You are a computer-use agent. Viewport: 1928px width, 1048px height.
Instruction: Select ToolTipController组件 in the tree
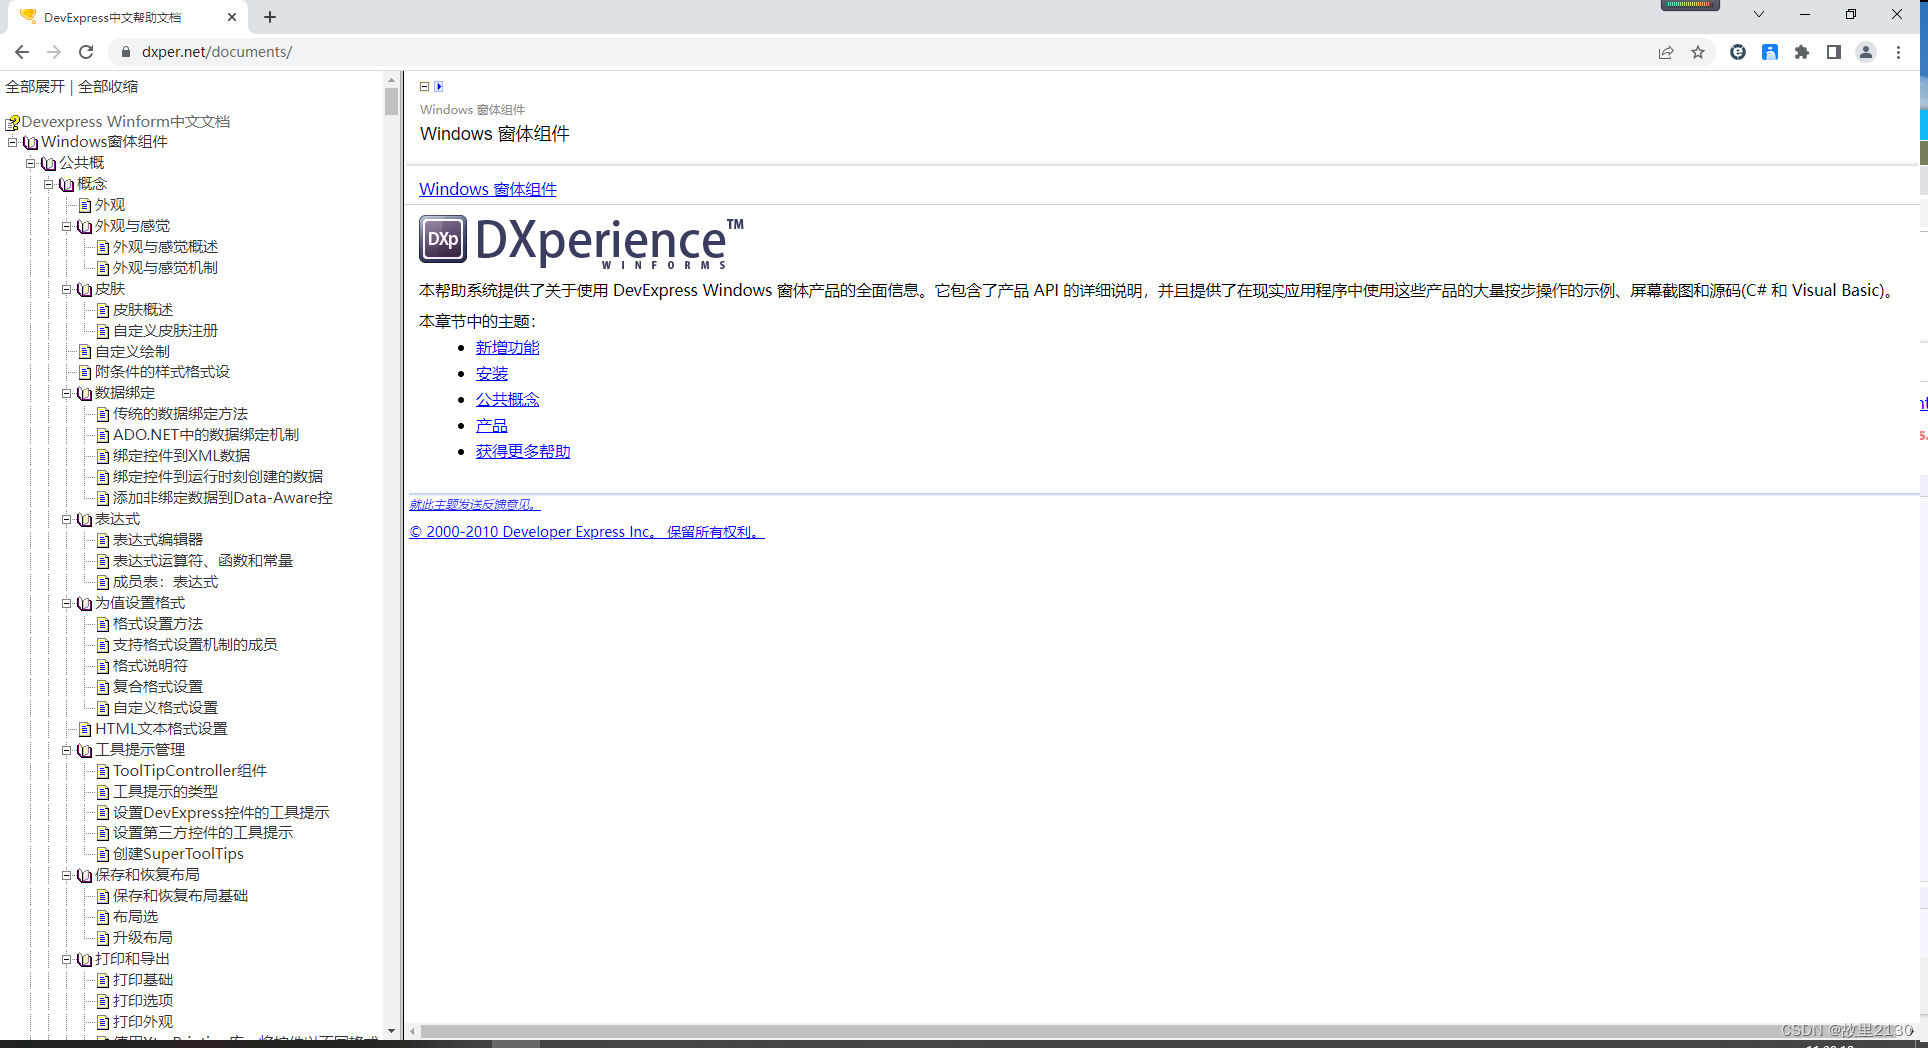coord(190,771)
